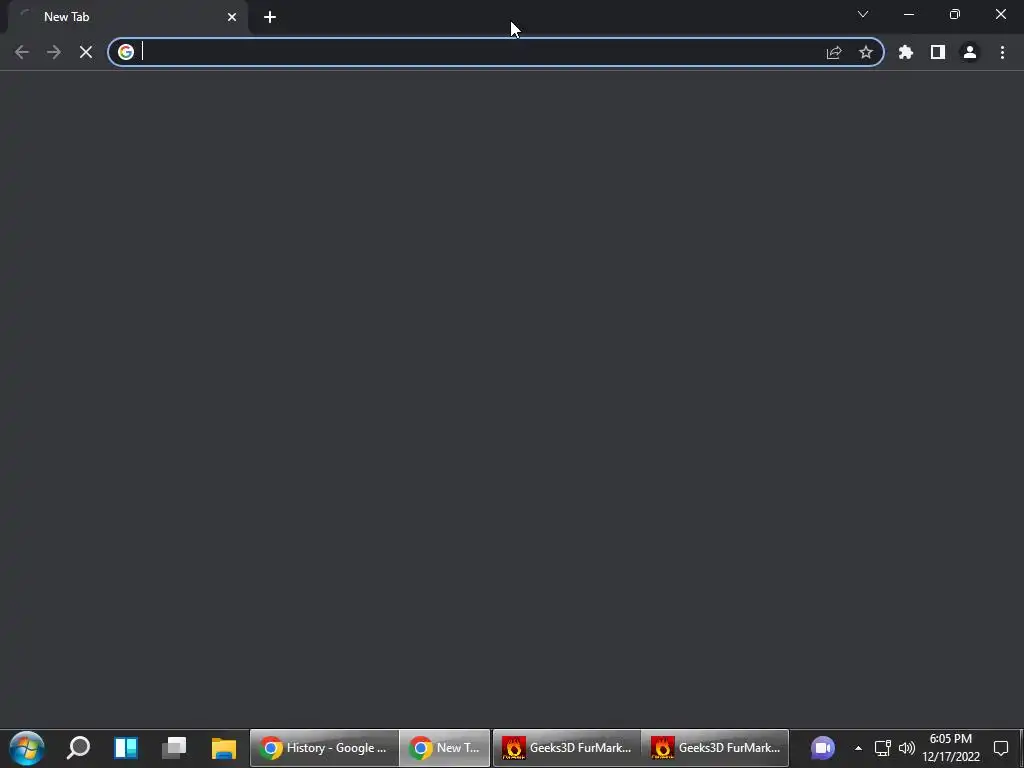The height and width of the screenshot is (768, 1024).
Task: Switch to History - Google Chrome window
Action: point(324,748)
